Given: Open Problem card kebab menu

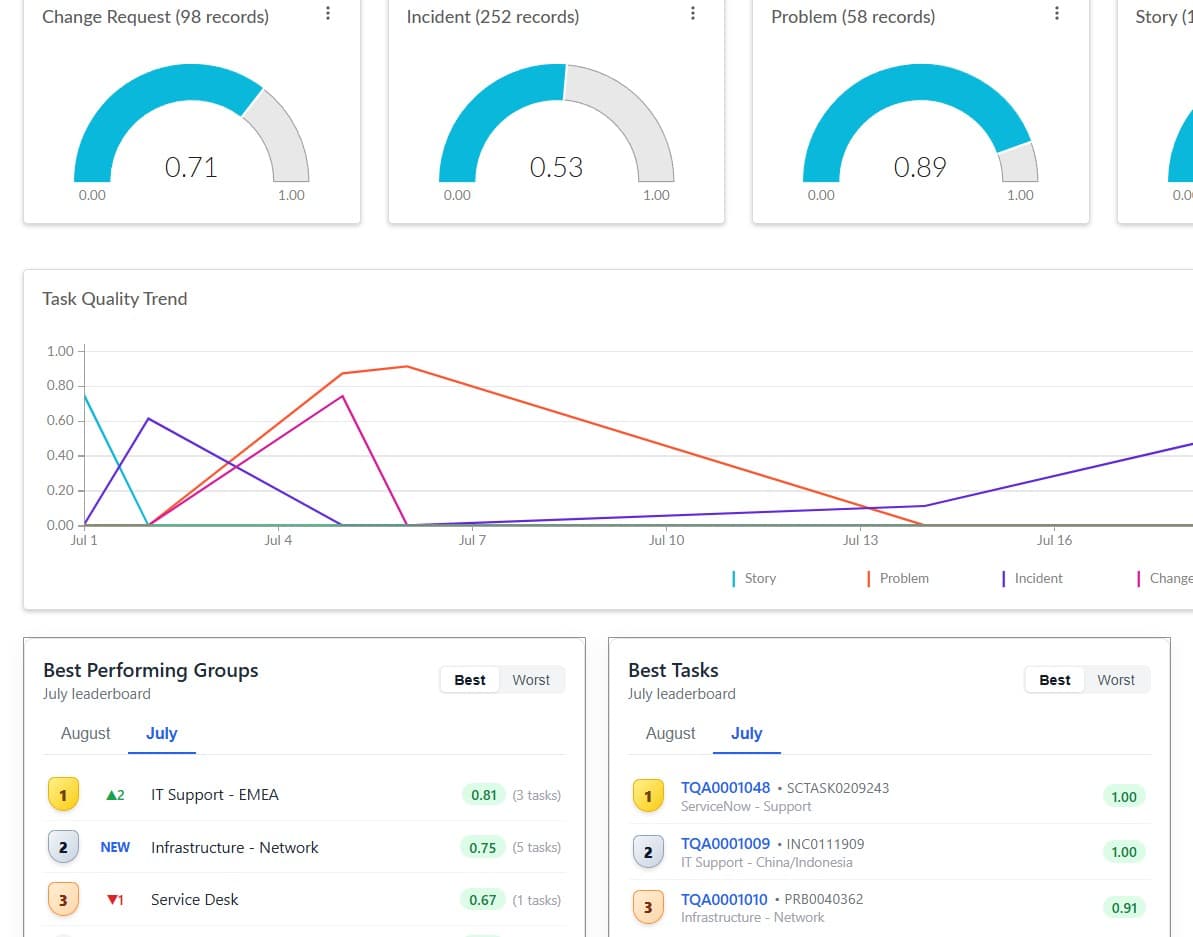Looking at the screenshot, I should [1057, 14].
